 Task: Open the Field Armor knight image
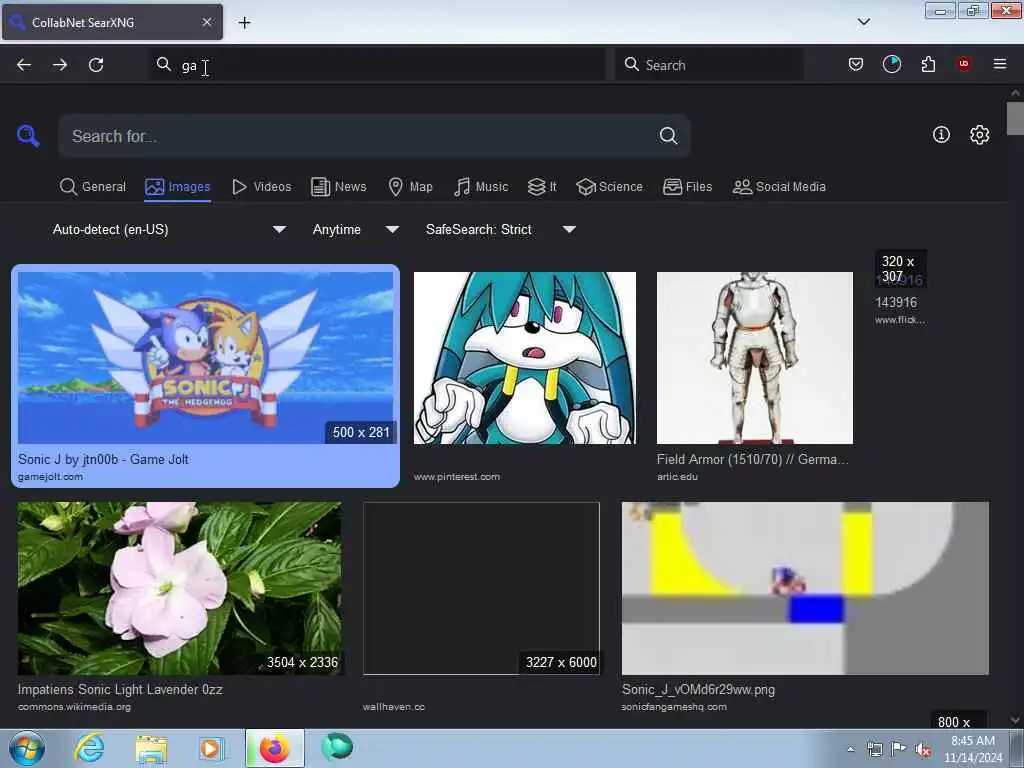pos(754,358)
